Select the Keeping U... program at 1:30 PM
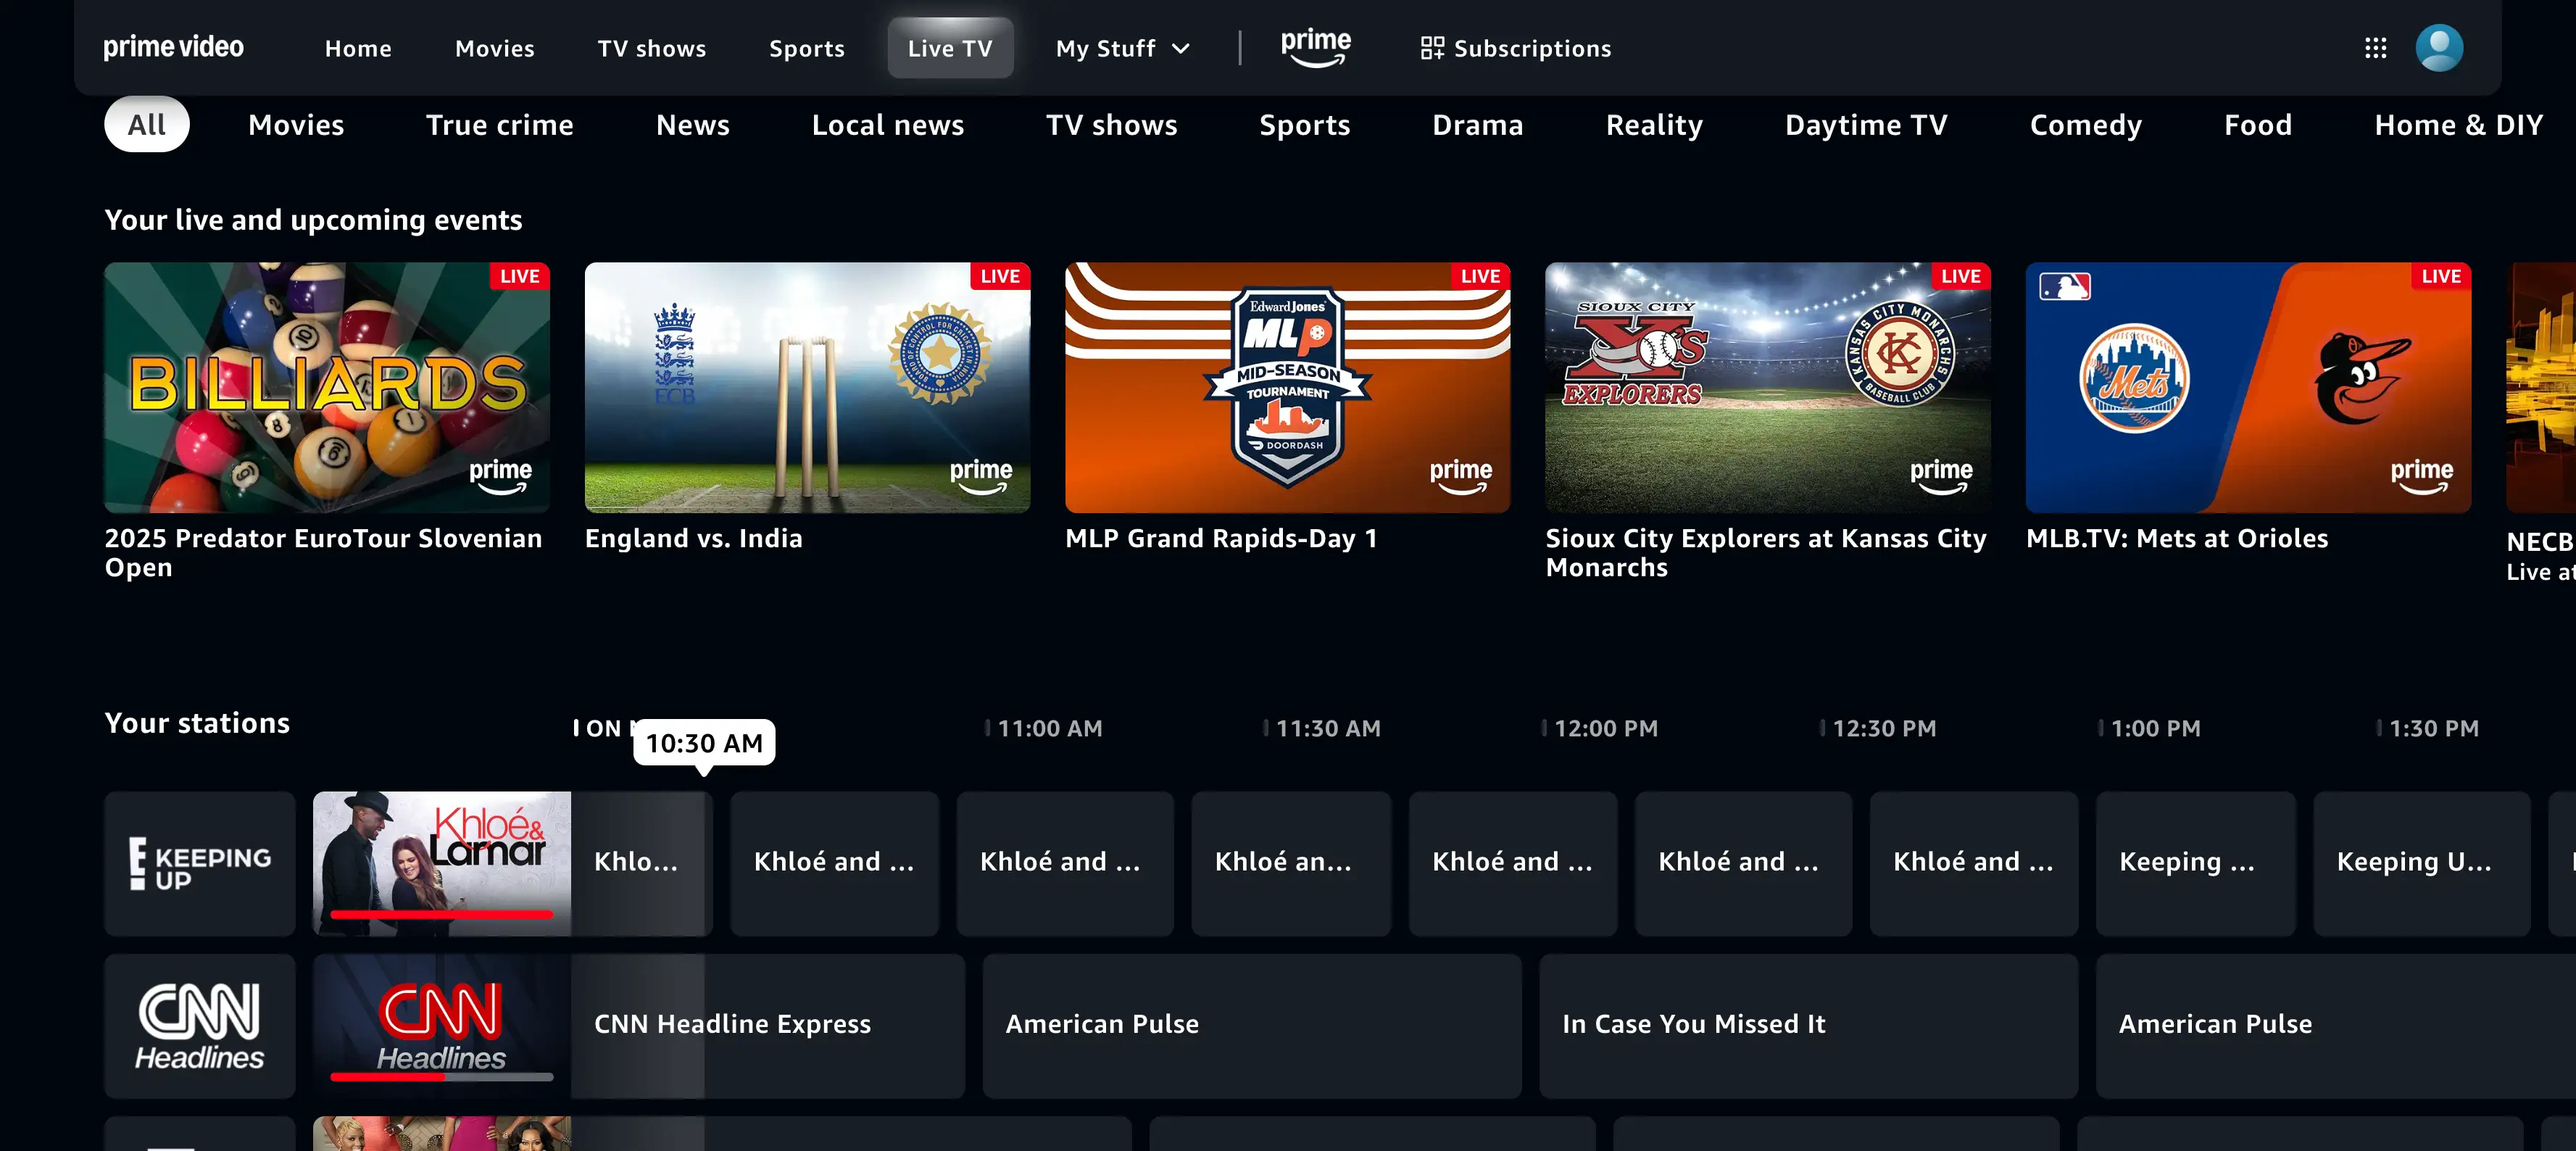This screenshot has width=2576, height=1151. point(2422,864)
